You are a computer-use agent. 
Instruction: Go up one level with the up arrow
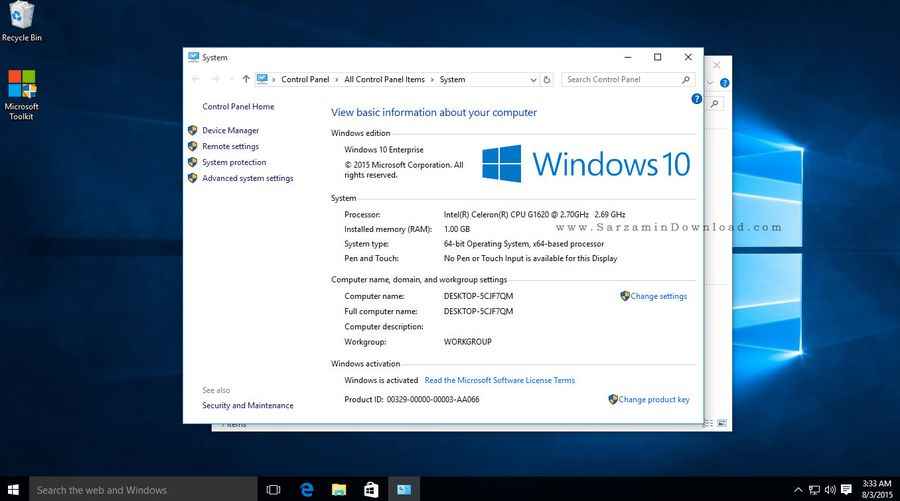tap(246, 79)
